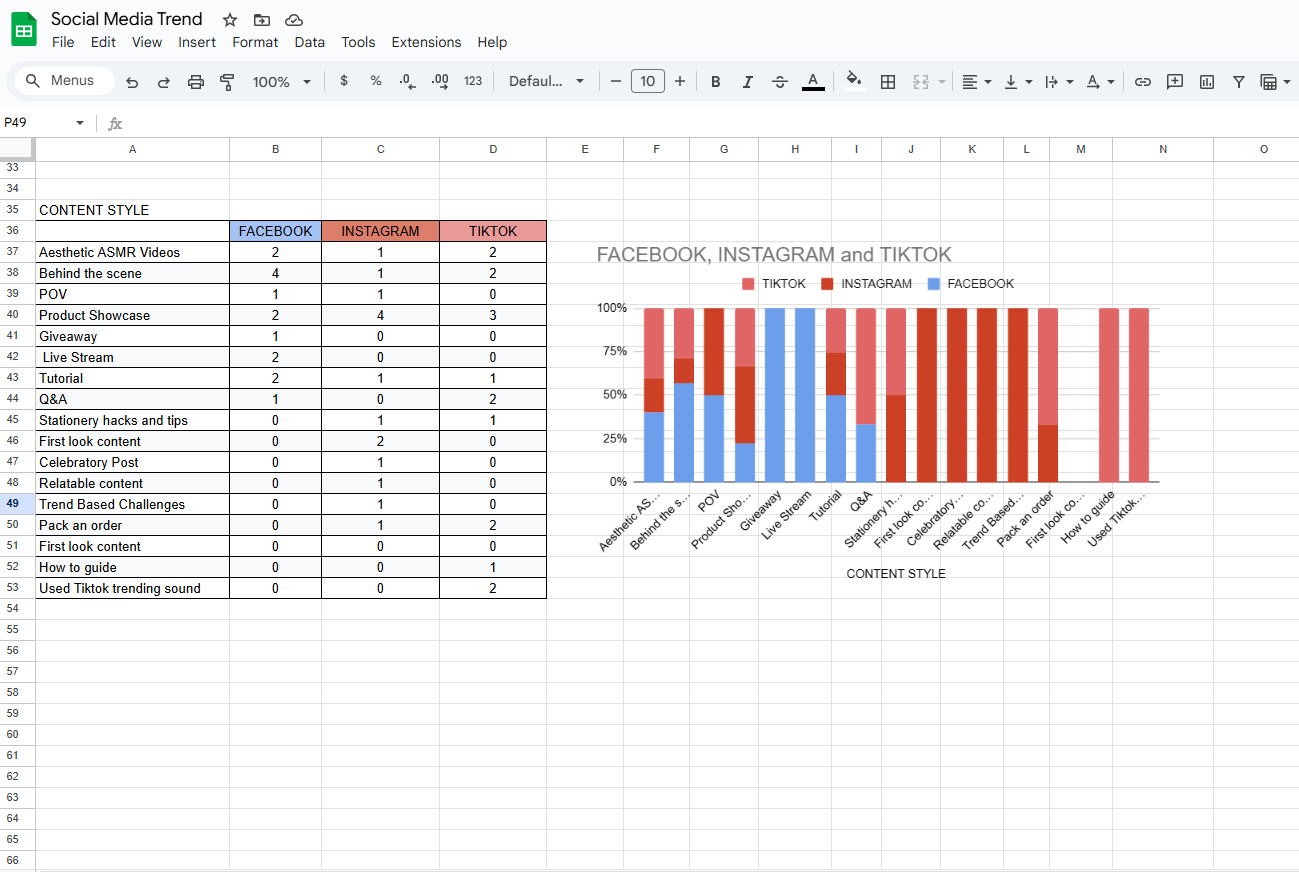
Task: Select the CONTENT STYLE cell in column A
Action: (132, 210)
